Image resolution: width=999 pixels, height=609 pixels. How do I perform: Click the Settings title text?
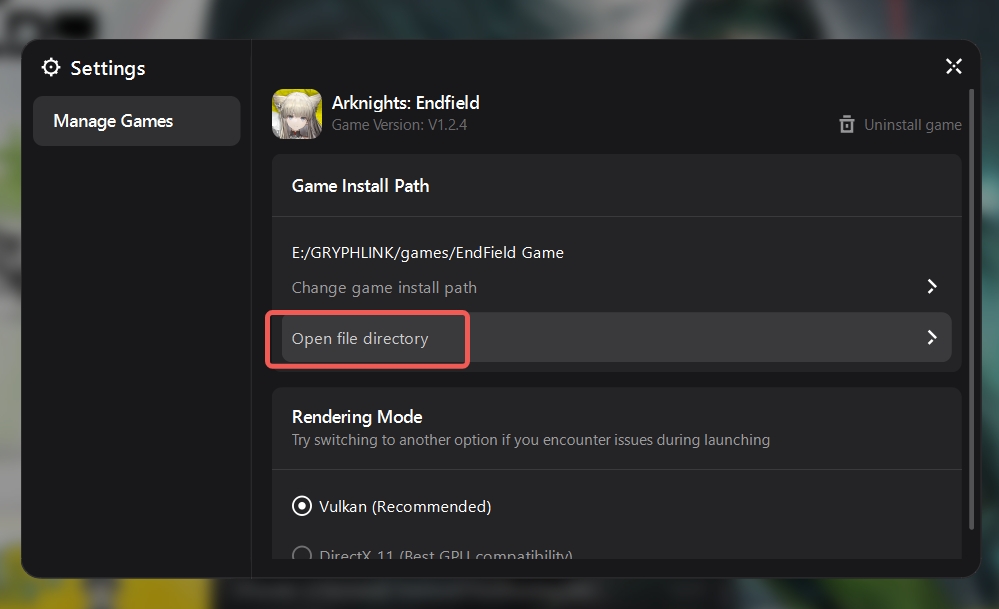coord(108,68)
